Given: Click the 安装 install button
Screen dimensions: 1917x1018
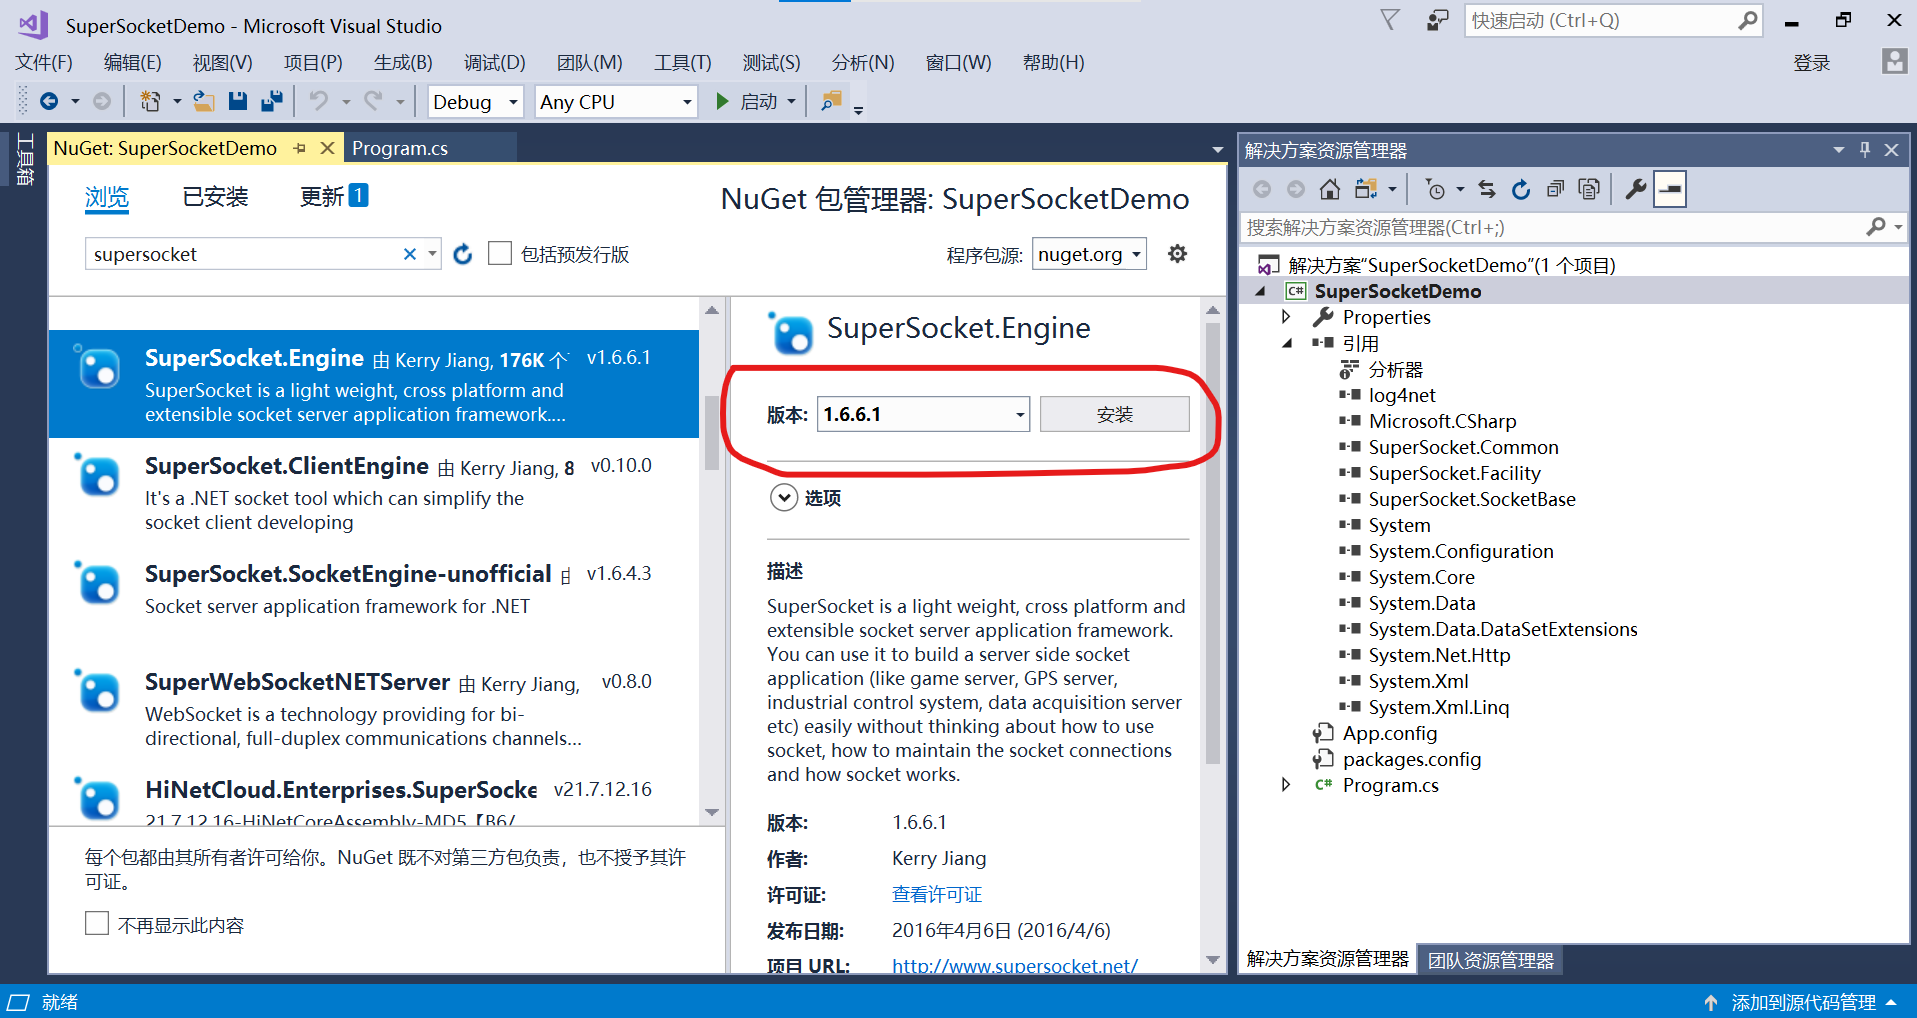Looking at the screenshot, I should [x=1114, y=413].
